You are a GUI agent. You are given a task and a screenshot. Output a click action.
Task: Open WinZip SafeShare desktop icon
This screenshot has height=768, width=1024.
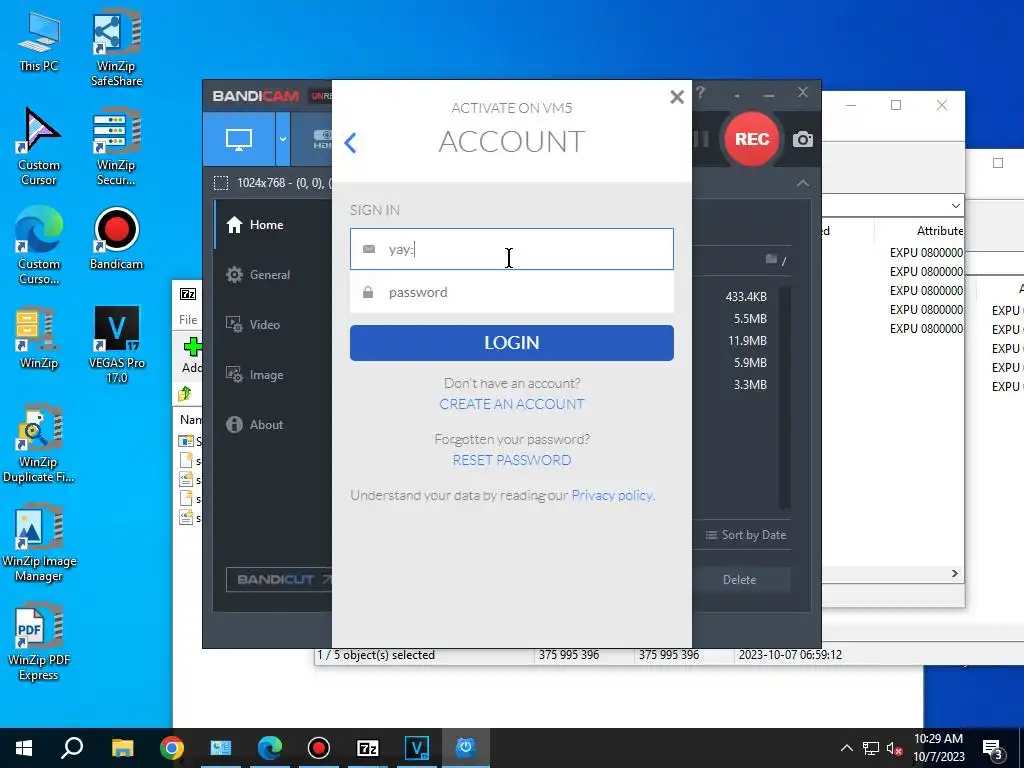(116, 48)
